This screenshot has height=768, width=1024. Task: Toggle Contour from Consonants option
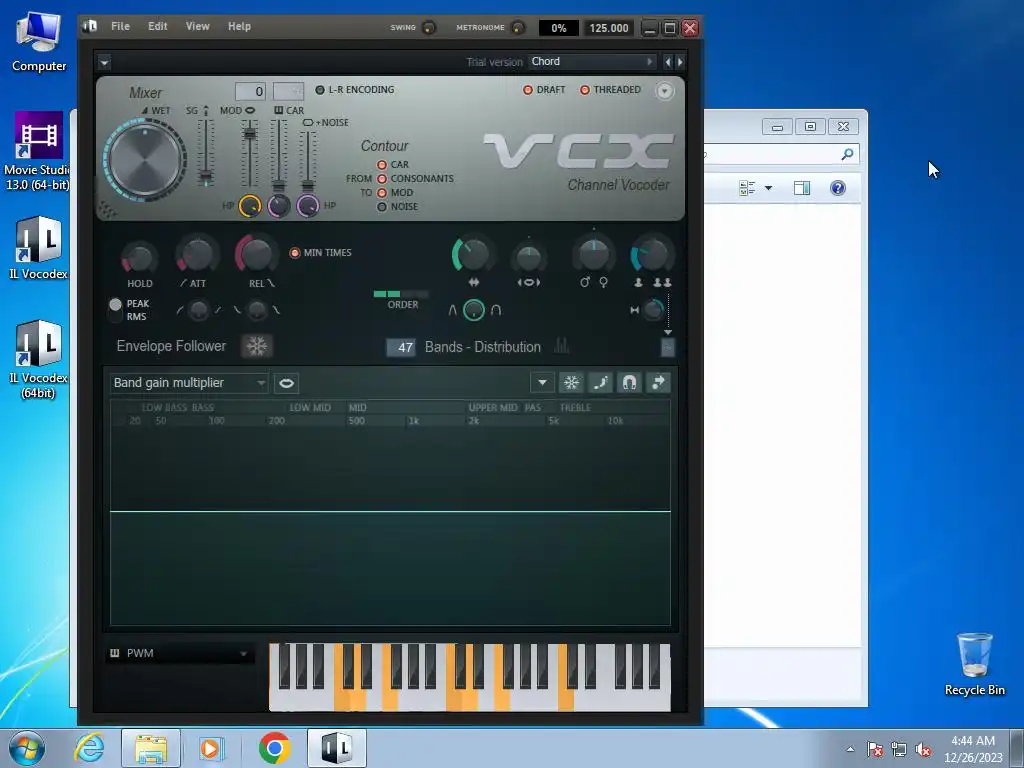tap(382, 178)
